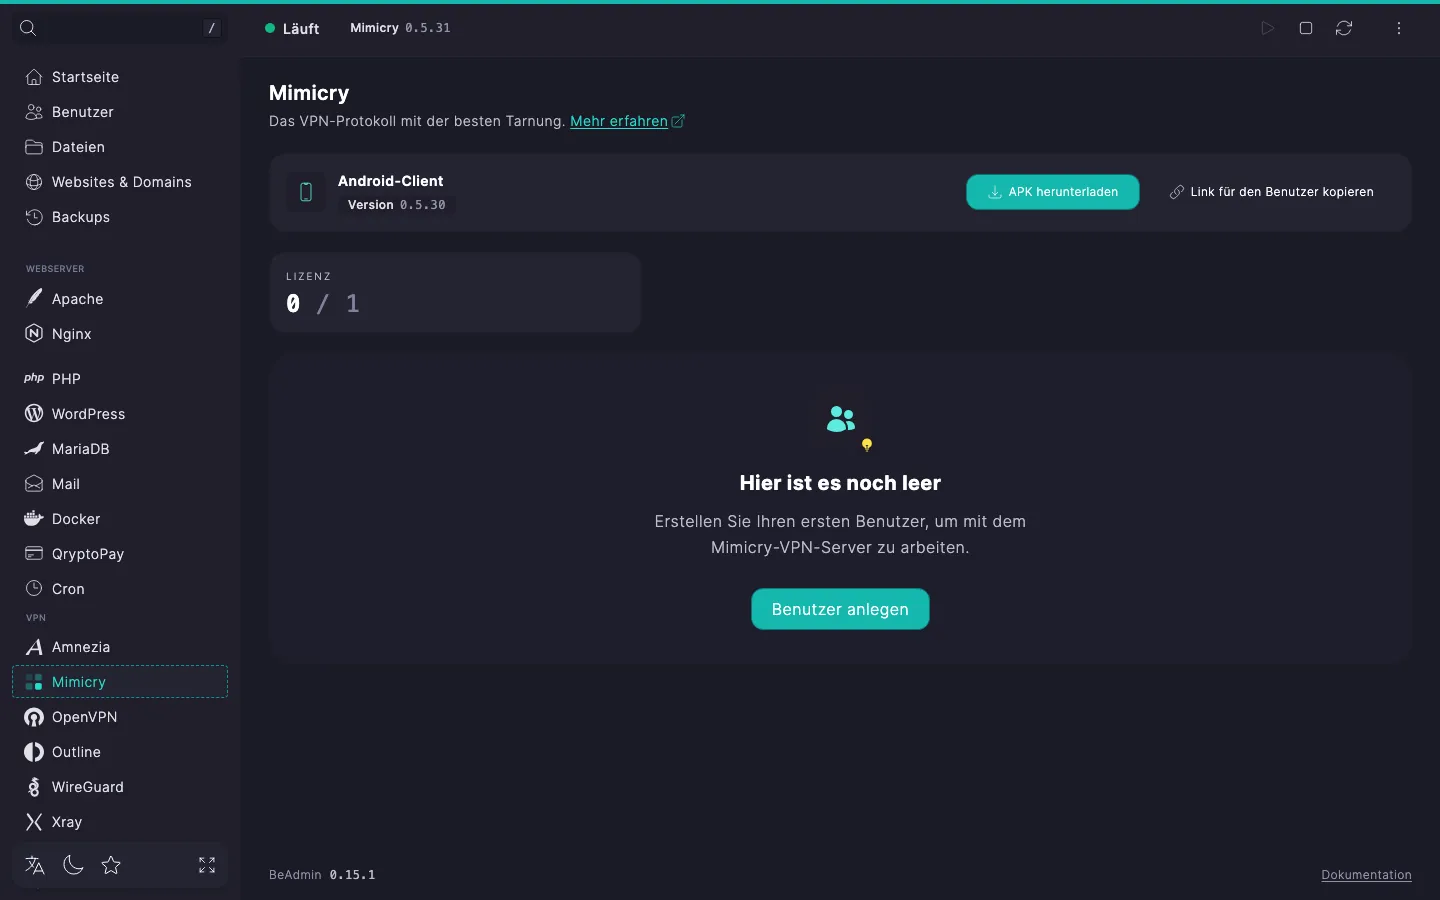Viewport: 1440px width, 900px height.
Task: Select the Xray entry
Action: coord(120,822)
